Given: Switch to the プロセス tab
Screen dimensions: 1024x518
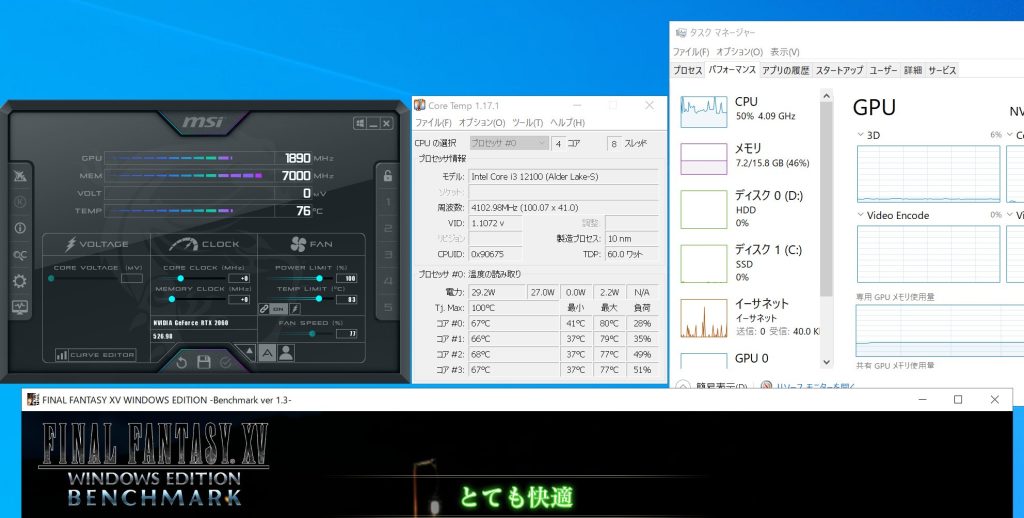Looking at the screenshot, I should pos(688,70).
